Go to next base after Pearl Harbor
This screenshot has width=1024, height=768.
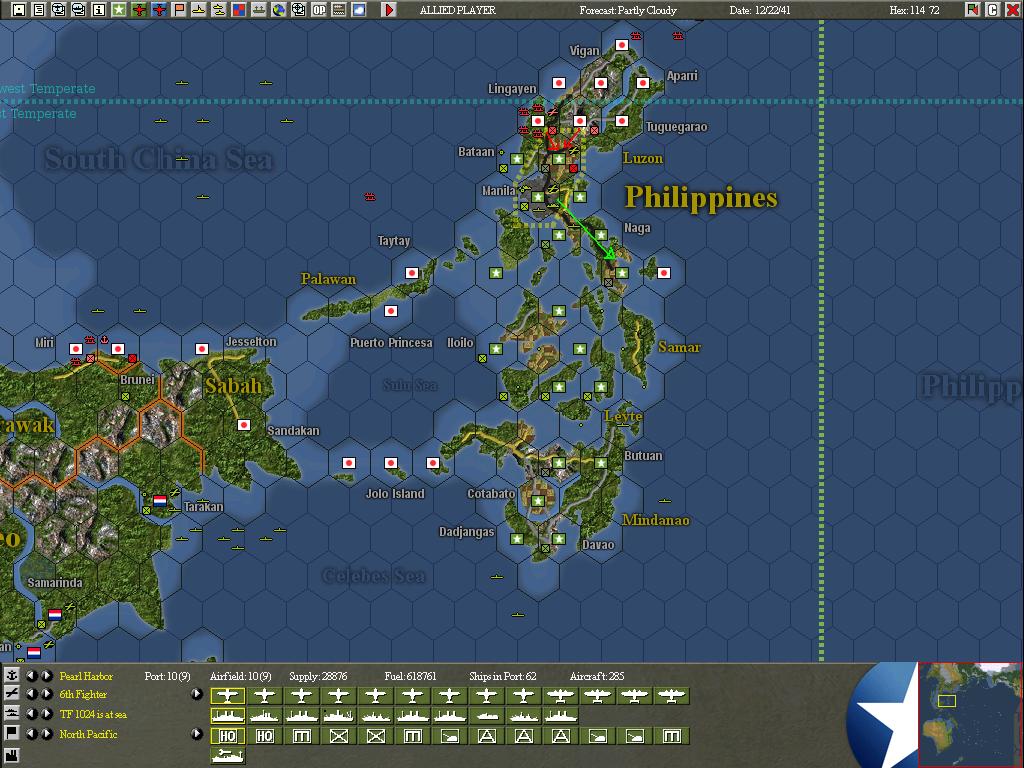pos(46,675)
